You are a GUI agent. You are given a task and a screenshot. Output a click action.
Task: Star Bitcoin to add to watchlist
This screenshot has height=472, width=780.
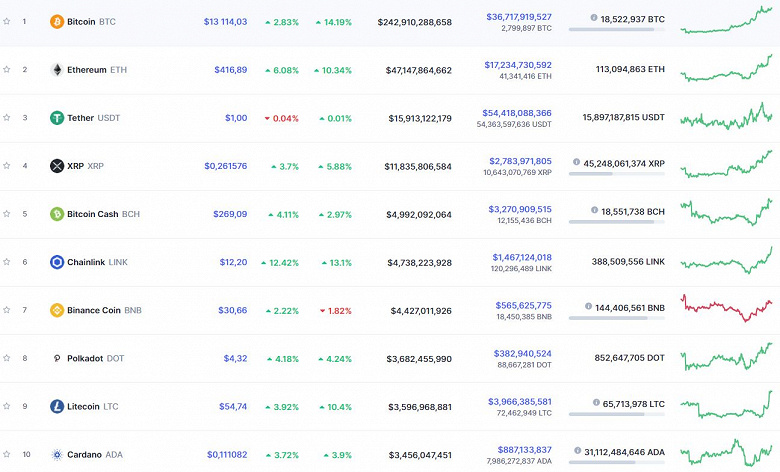pos(7,21)
